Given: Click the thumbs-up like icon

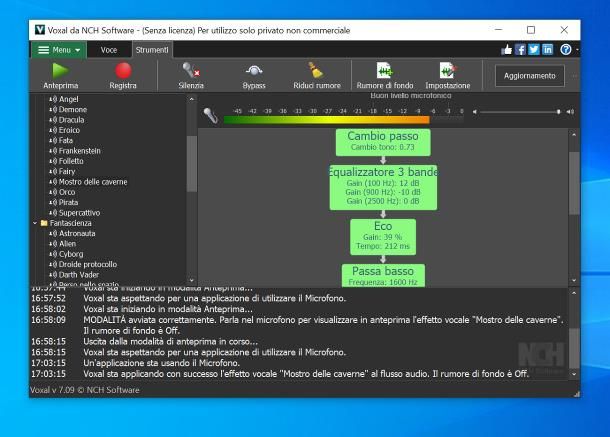Looking at the screenshot, I should coord(506,49).
